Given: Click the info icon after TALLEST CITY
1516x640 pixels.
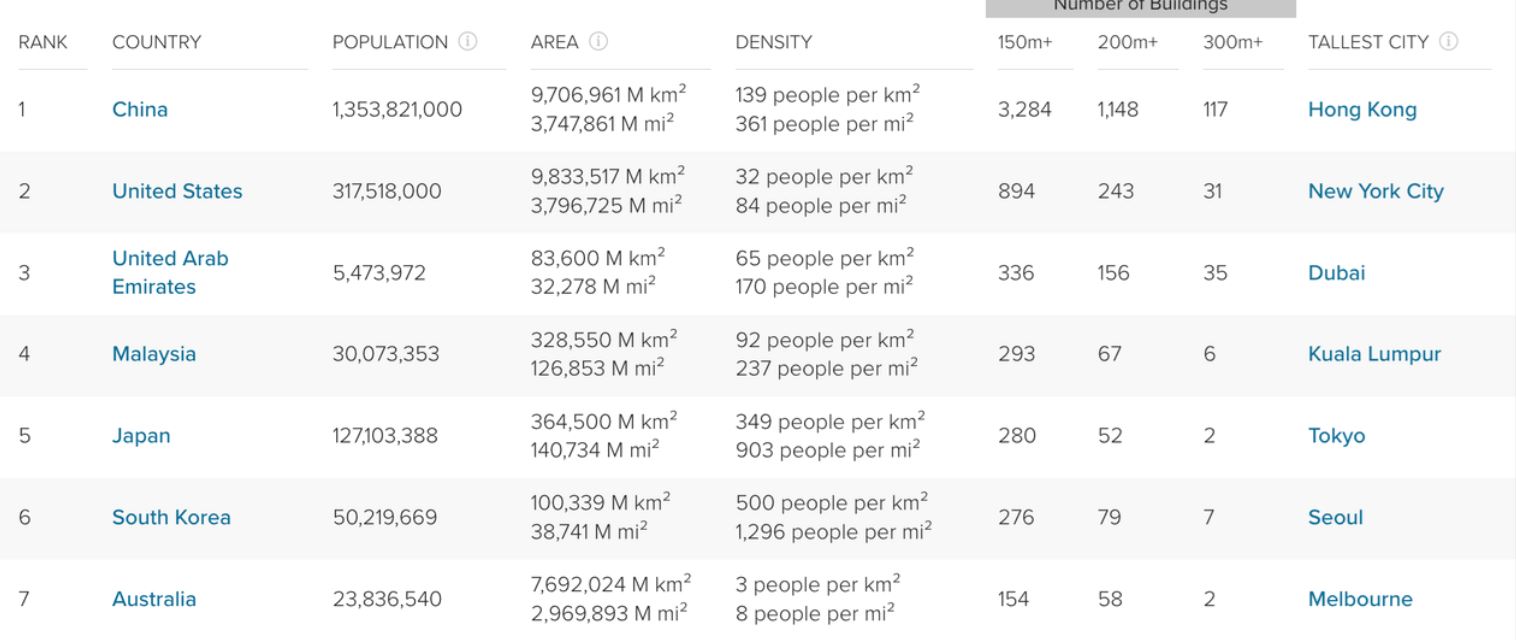Looking at the screenshot, I should [x=1446, y=42].
